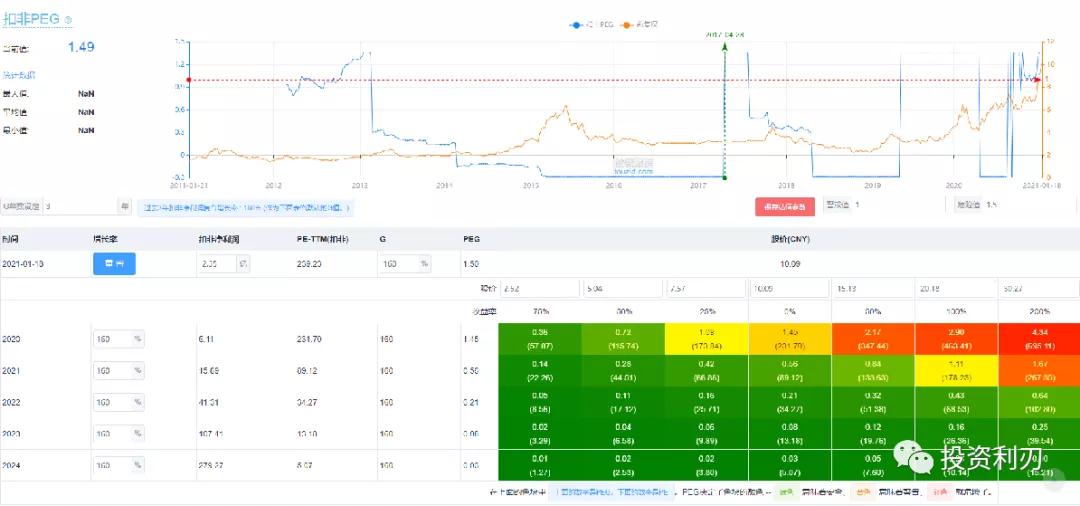This screenshot has width=1080, height=506.
Task: Click the help icon beside 扣非PEG title
Action: [68, 21]
